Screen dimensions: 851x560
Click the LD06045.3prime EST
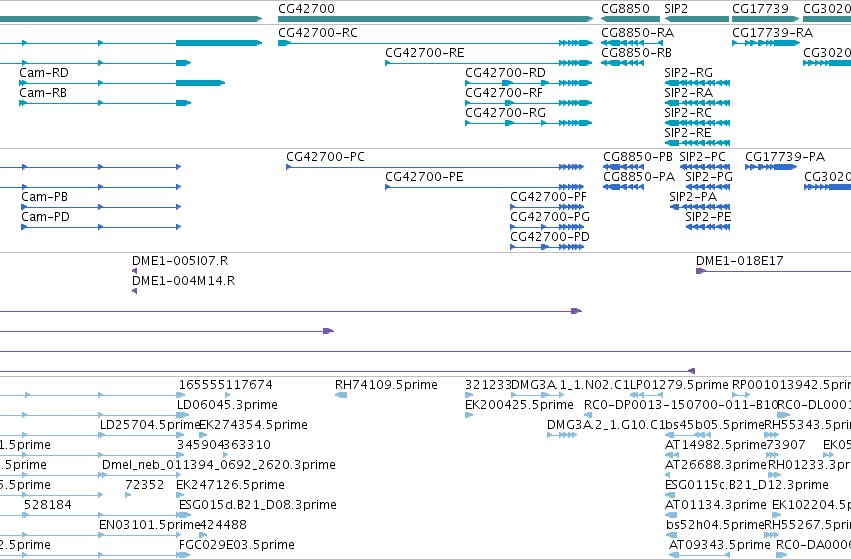(183, 415)
